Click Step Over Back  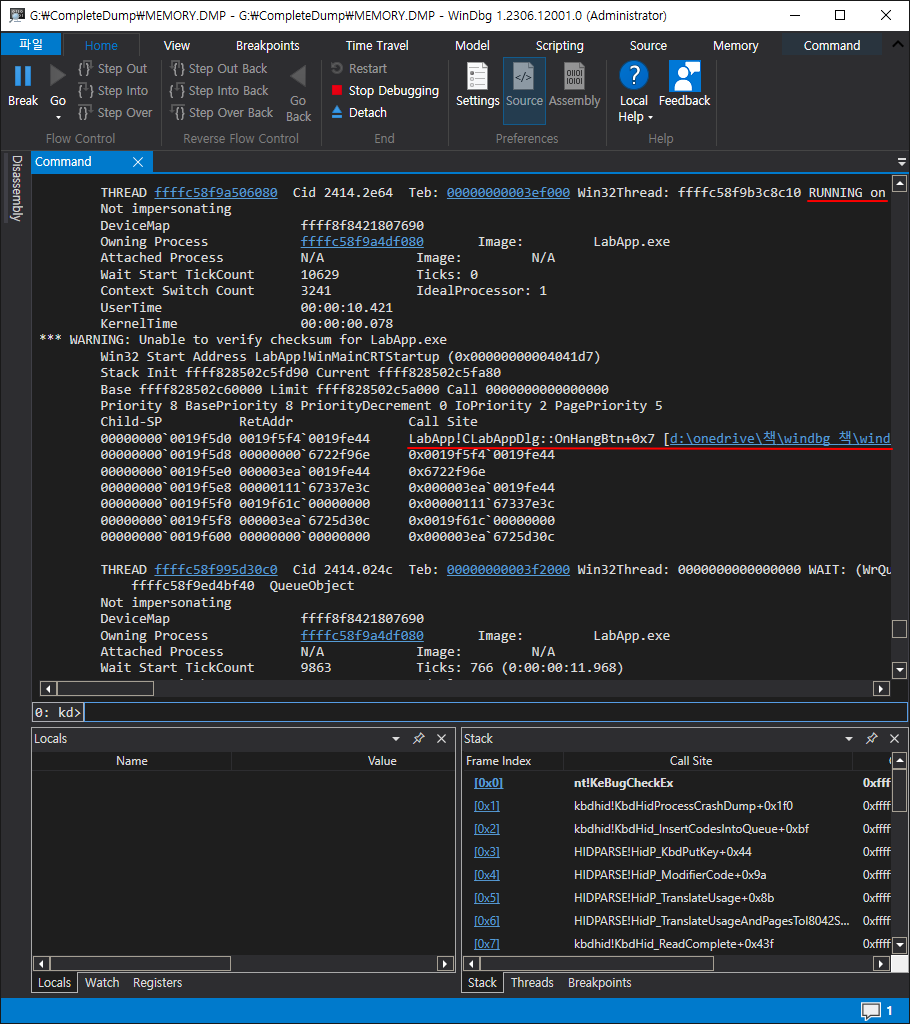point(221,112)
